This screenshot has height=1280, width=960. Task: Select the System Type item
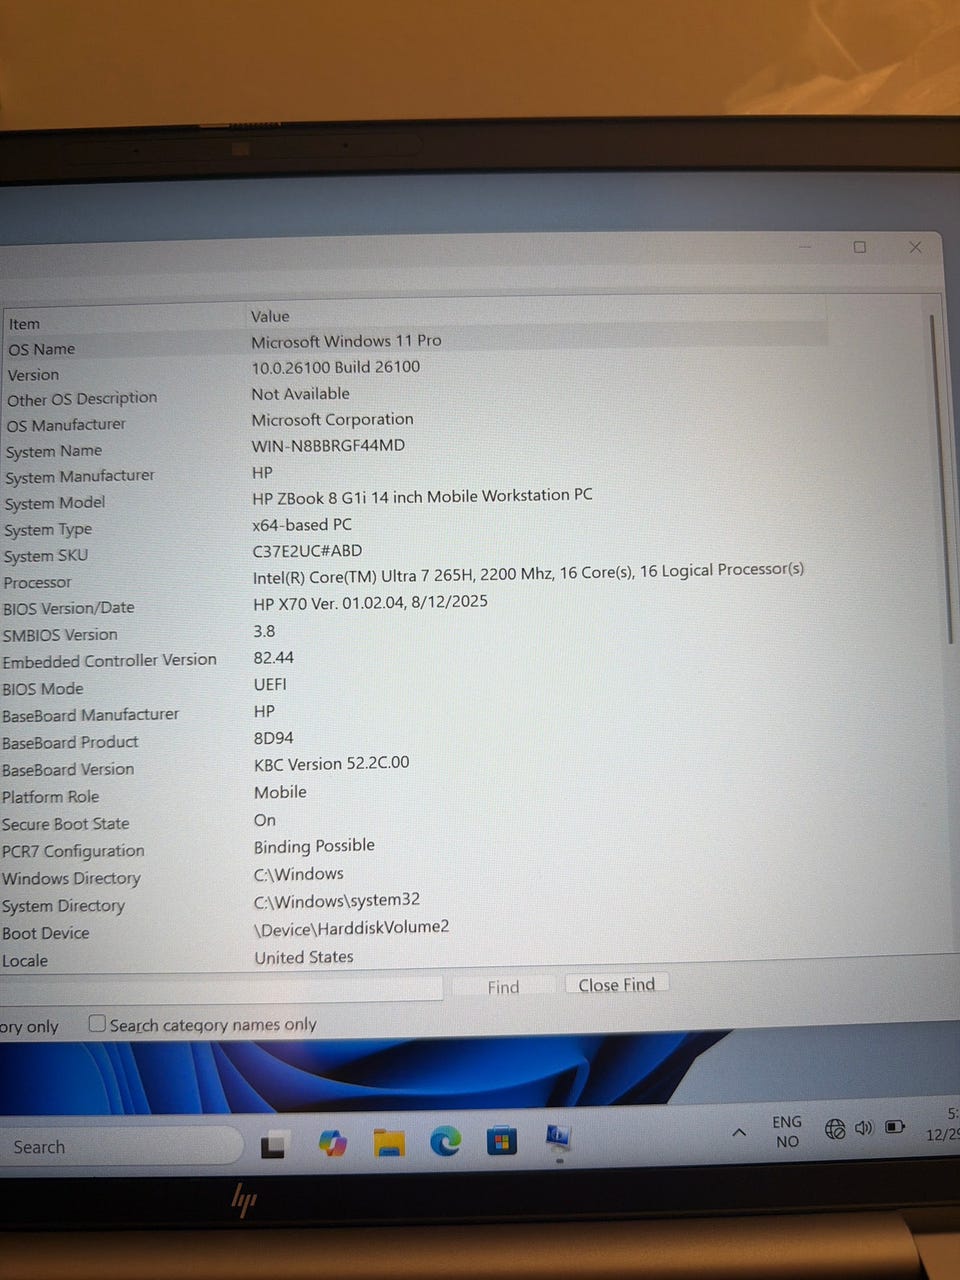click(x=47, y=529)
